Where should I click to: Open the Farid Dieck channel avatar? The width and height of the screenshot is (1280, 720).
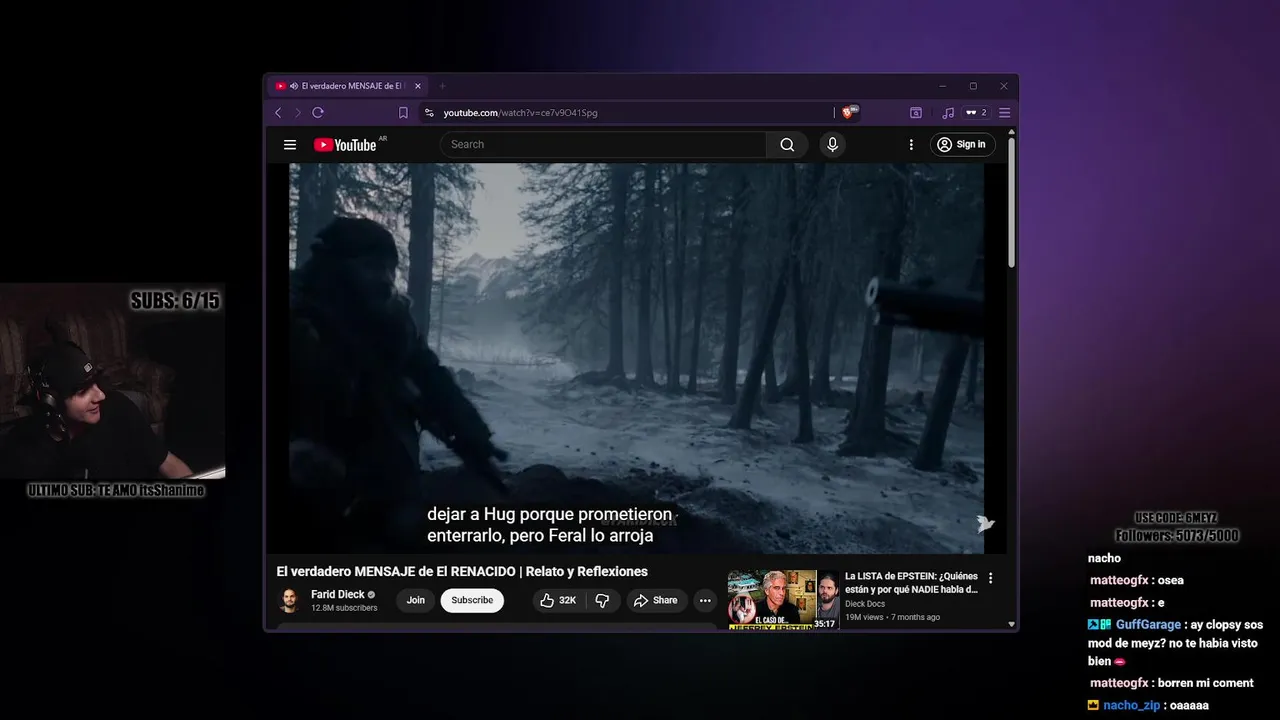(290, 601)
